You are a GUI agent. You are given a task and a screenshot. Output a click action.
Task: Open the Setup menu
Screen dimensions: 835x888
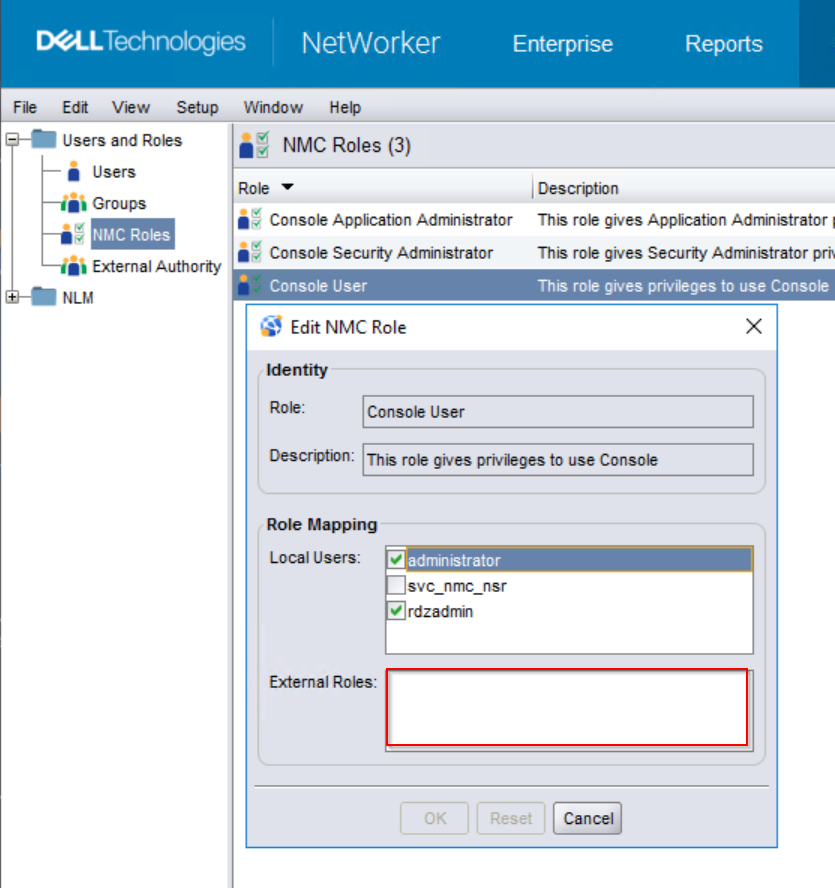[197, 107]
